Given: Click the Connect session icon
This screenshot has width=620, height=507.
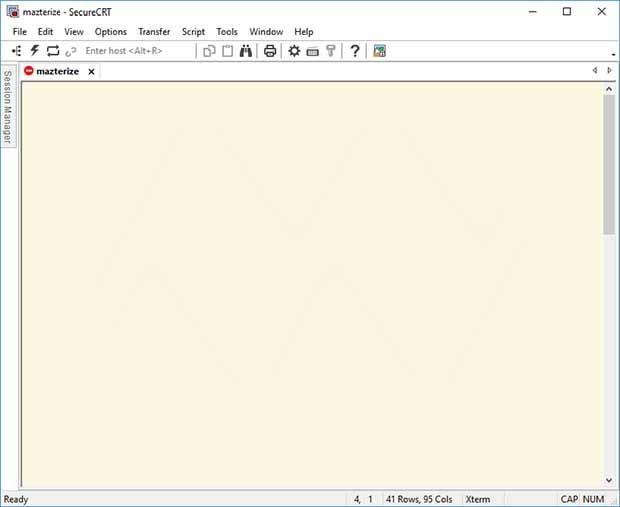Looking at the screenshot, I should coord(16,51).
